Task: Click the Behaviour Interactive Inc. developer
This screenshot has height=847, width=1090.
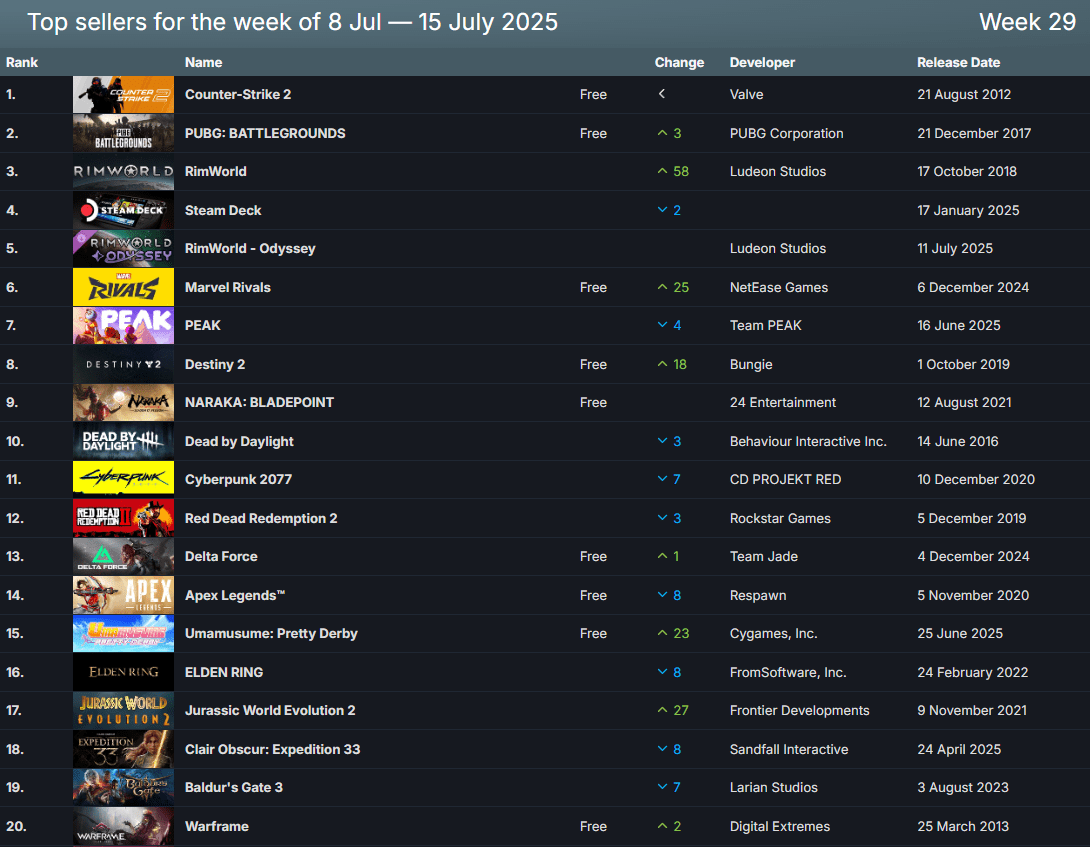Action: (808, 442)
